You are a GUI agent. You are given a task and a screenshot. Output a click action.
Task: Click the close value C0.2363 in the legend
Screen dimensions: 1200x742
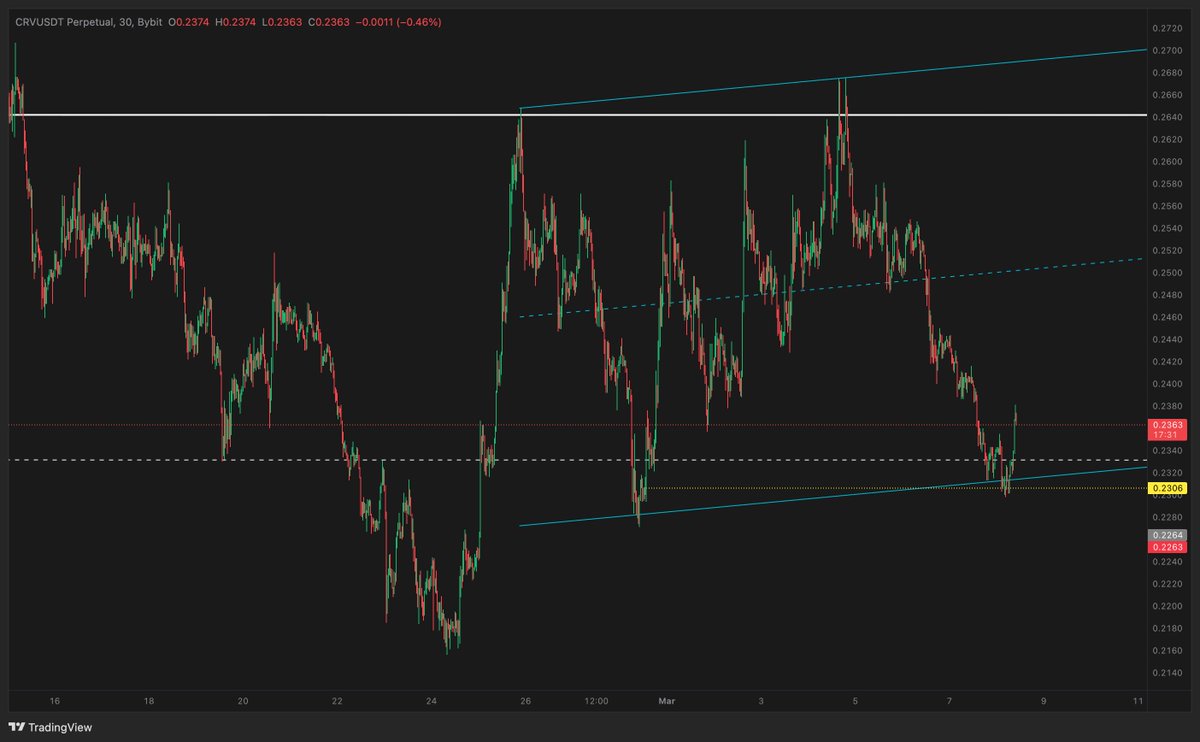click(x=327, y=21)
